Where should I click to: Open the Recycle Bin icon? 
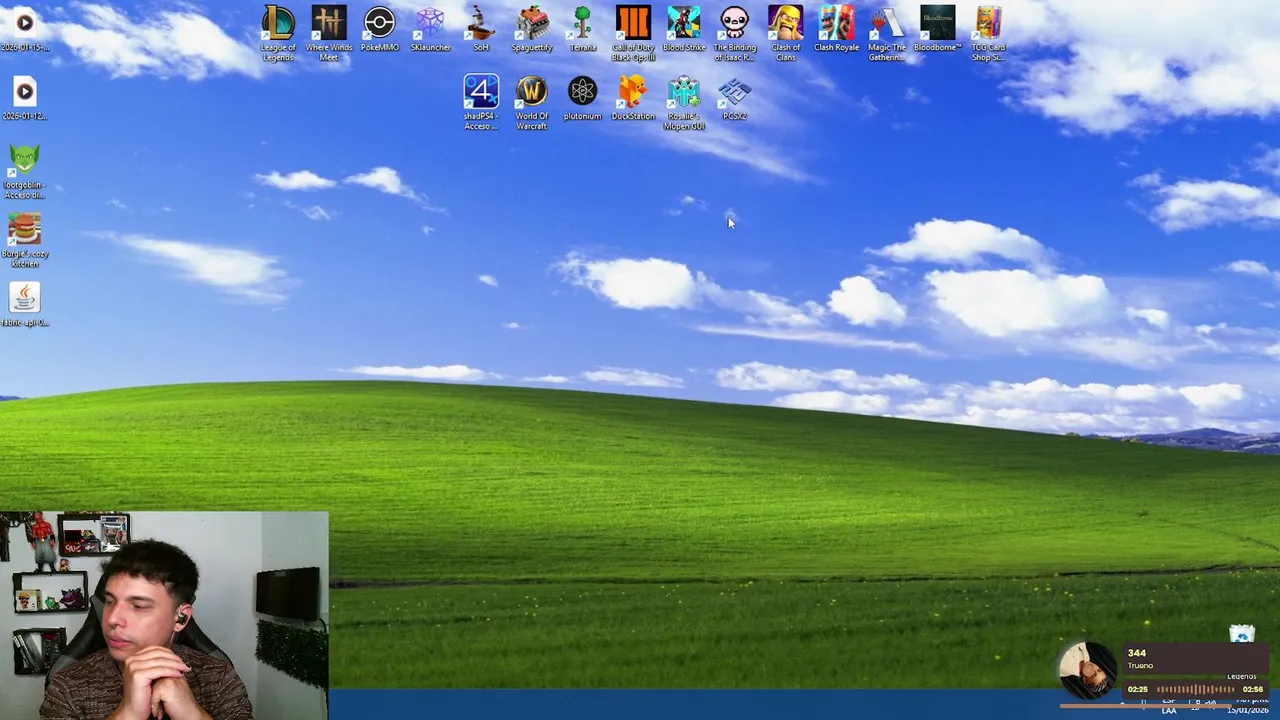(x=1242, y=635)
